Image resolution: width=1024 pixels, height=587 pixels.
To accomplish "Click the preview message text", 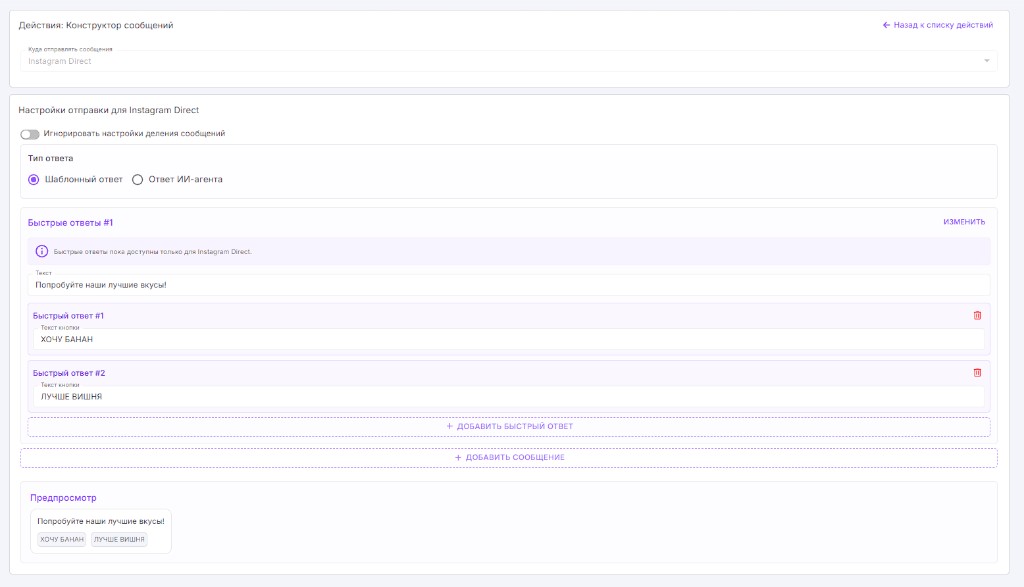I will click(101, 521).
